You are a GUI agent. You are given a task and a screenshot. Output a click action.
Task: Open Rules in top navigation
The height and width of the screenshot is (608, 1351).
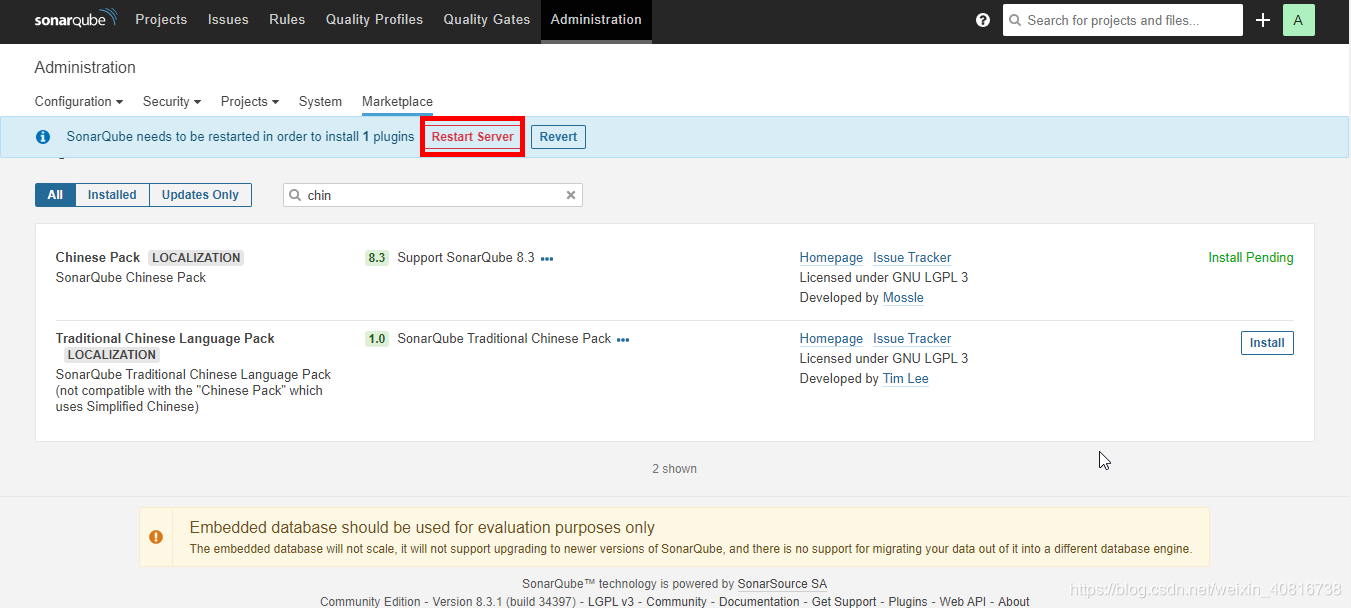click(287, 19)
